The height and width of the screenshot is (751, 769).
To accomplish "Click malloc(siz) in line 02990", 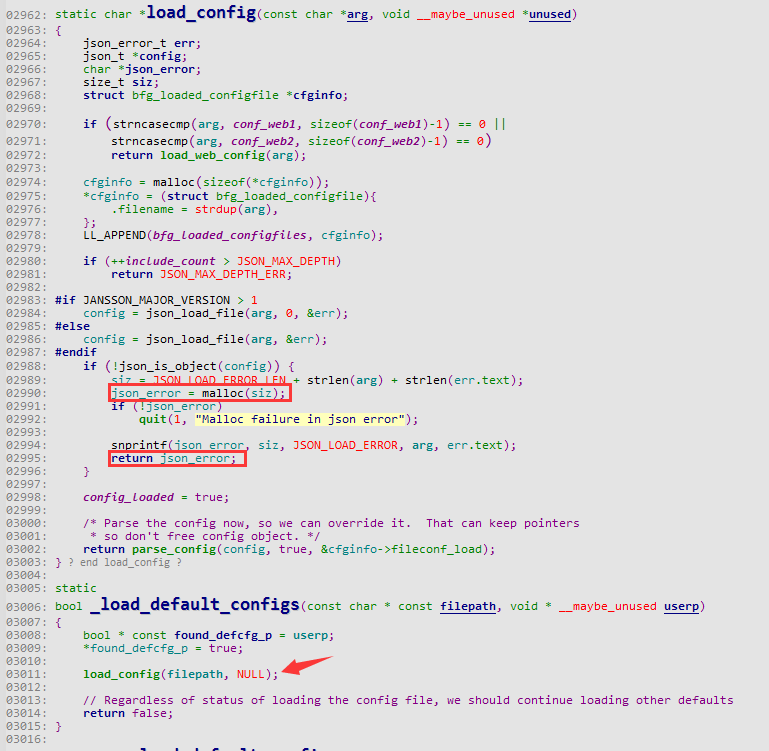I will [240, 393].
